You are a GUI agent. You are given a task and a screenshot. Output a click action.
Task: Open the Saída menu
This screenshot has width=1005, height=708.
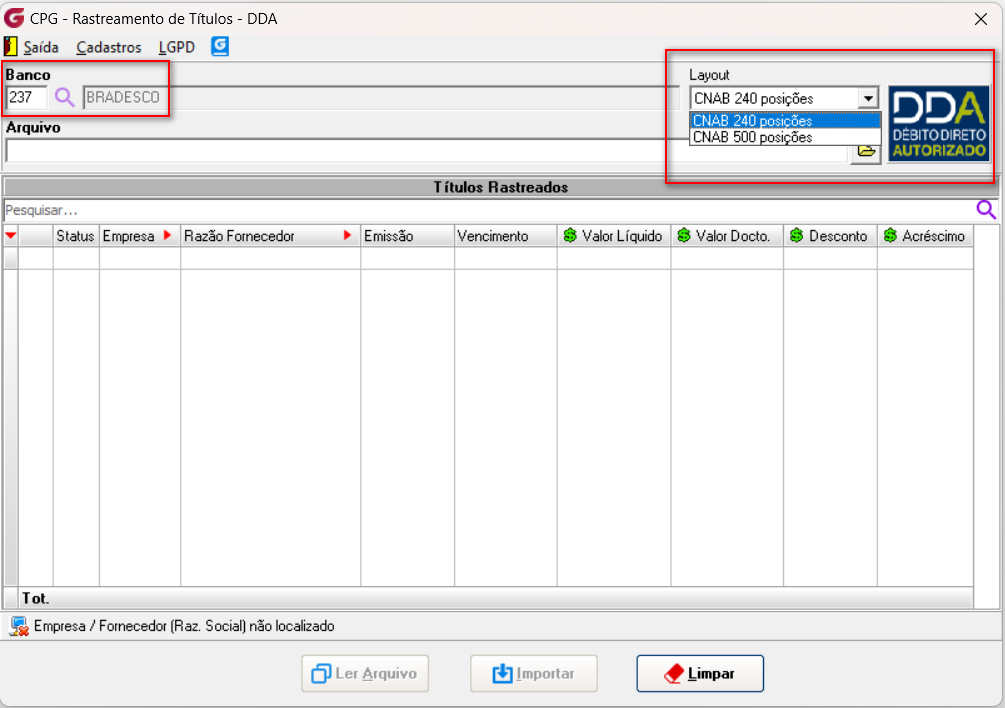tap(41, 47)
